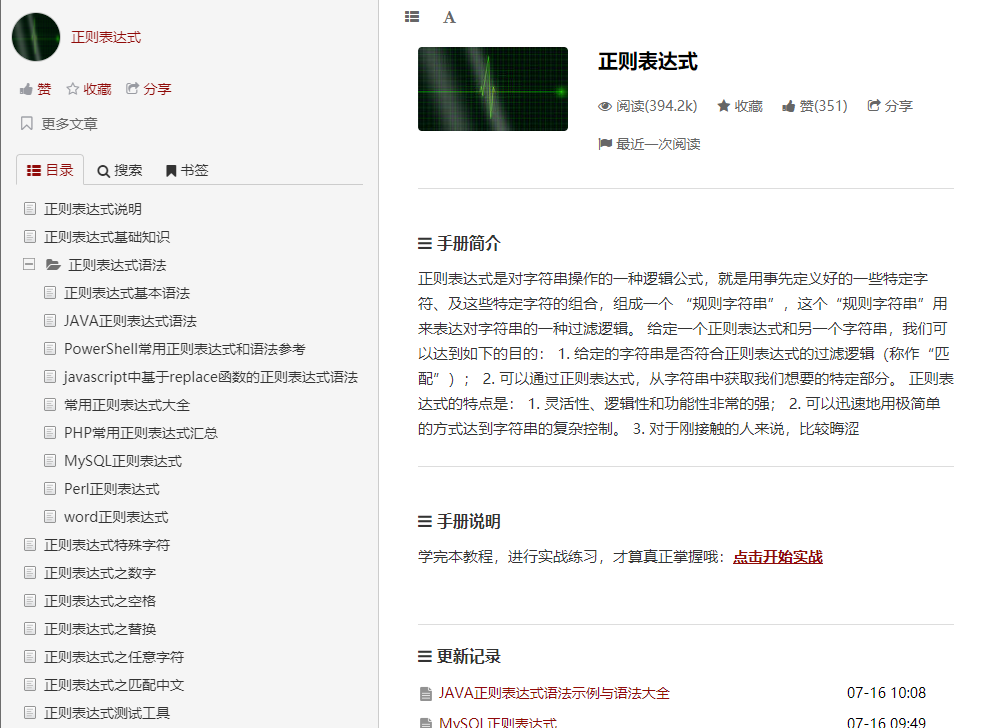Collapse the 正则表达式语法 folder
The image size is (991, 728).
[x=29, y=264]
